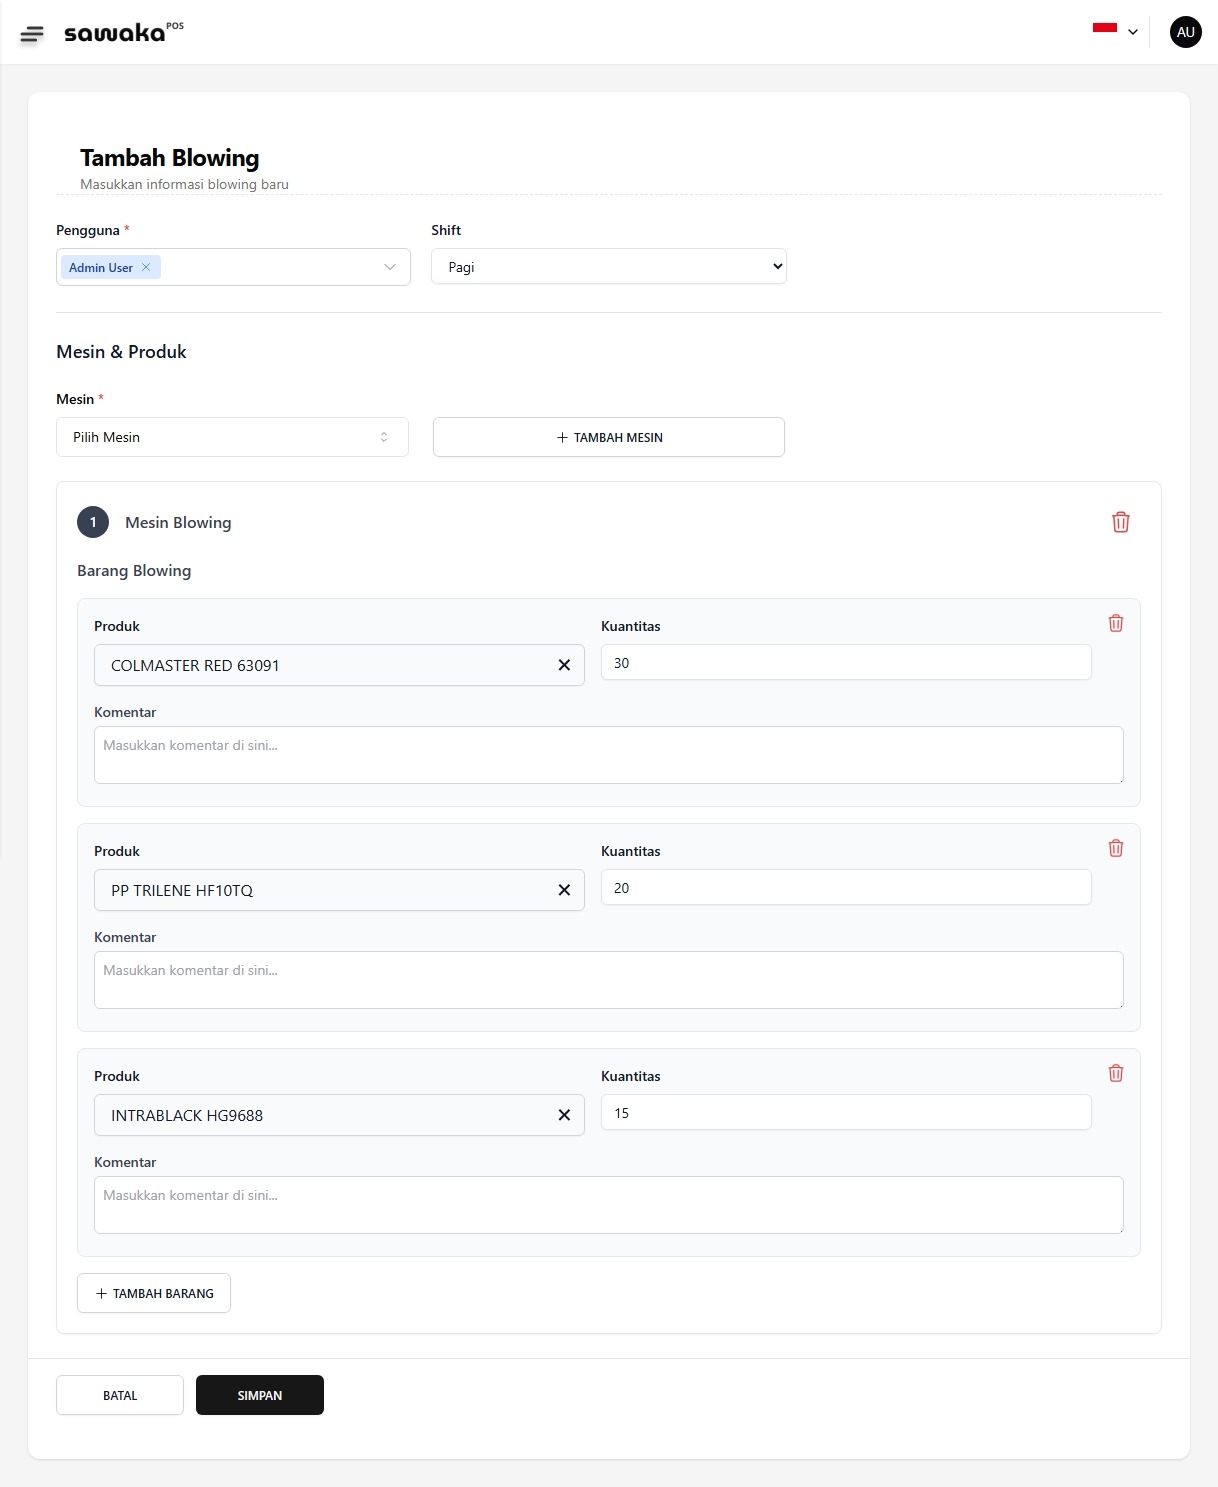Open the AU user avatar menu
This screenshot has height=1487, width=1218.
point(1185,32)
